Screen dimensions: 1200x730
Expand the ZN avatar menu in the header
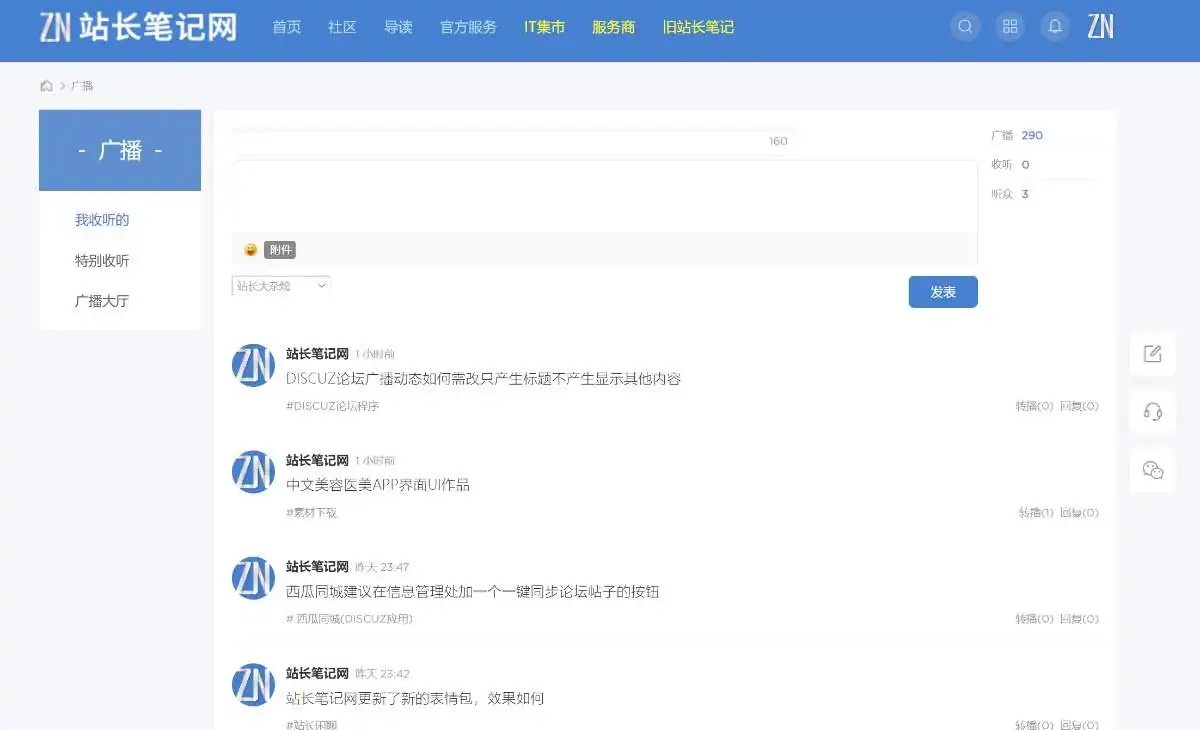[1101, 27]
